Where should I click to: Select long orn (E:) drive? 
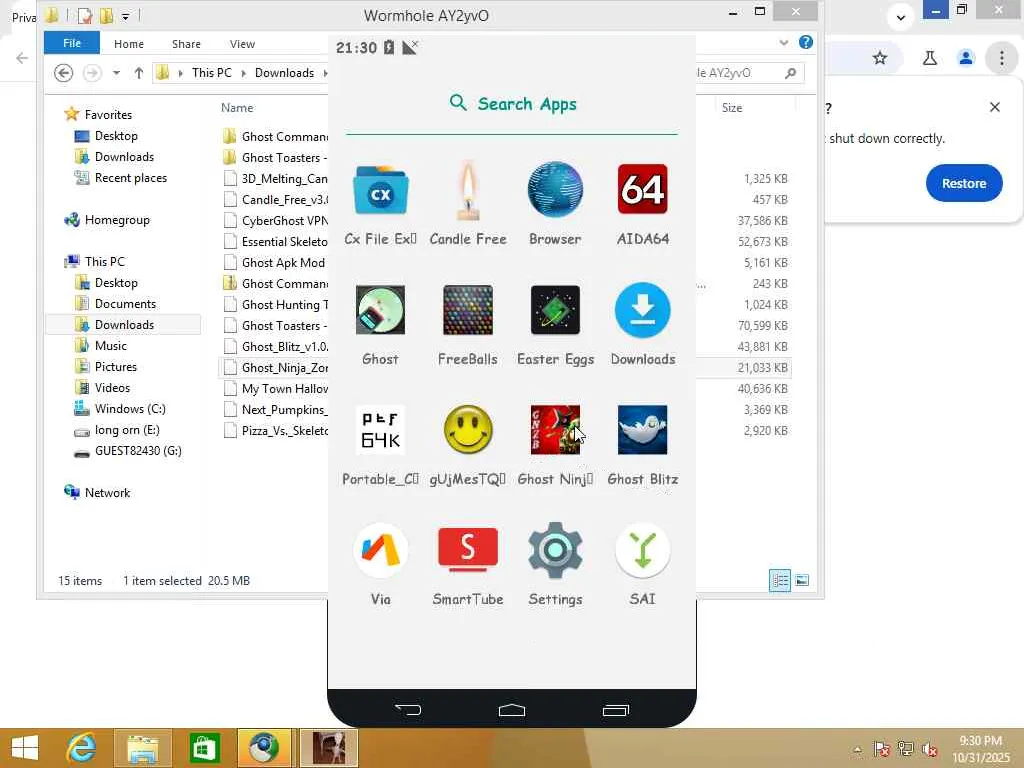click(127, 430)
